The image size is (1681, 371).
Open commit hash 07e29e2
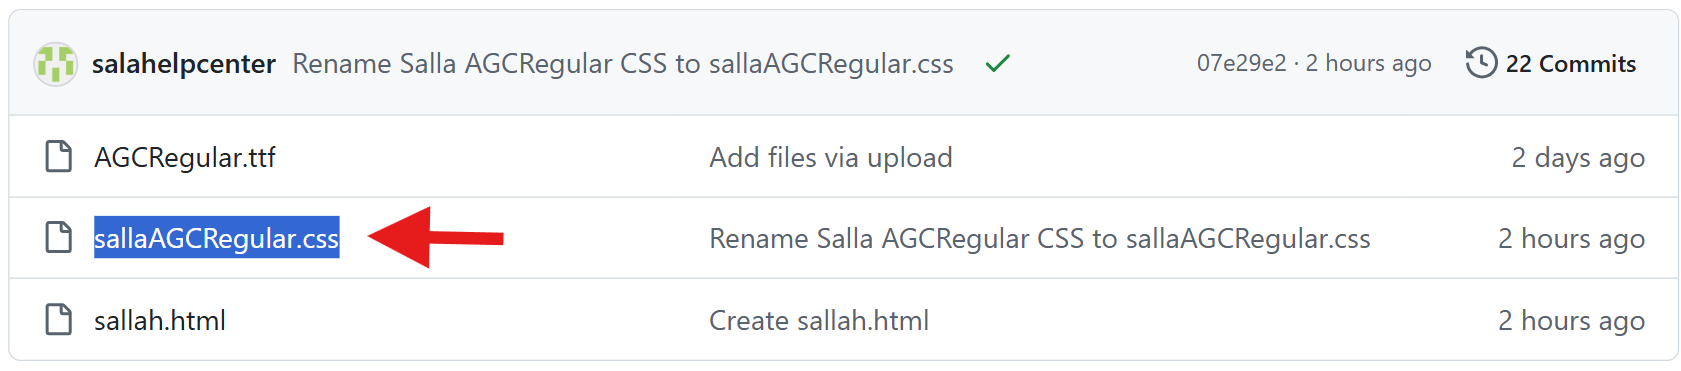point(1241,64)
